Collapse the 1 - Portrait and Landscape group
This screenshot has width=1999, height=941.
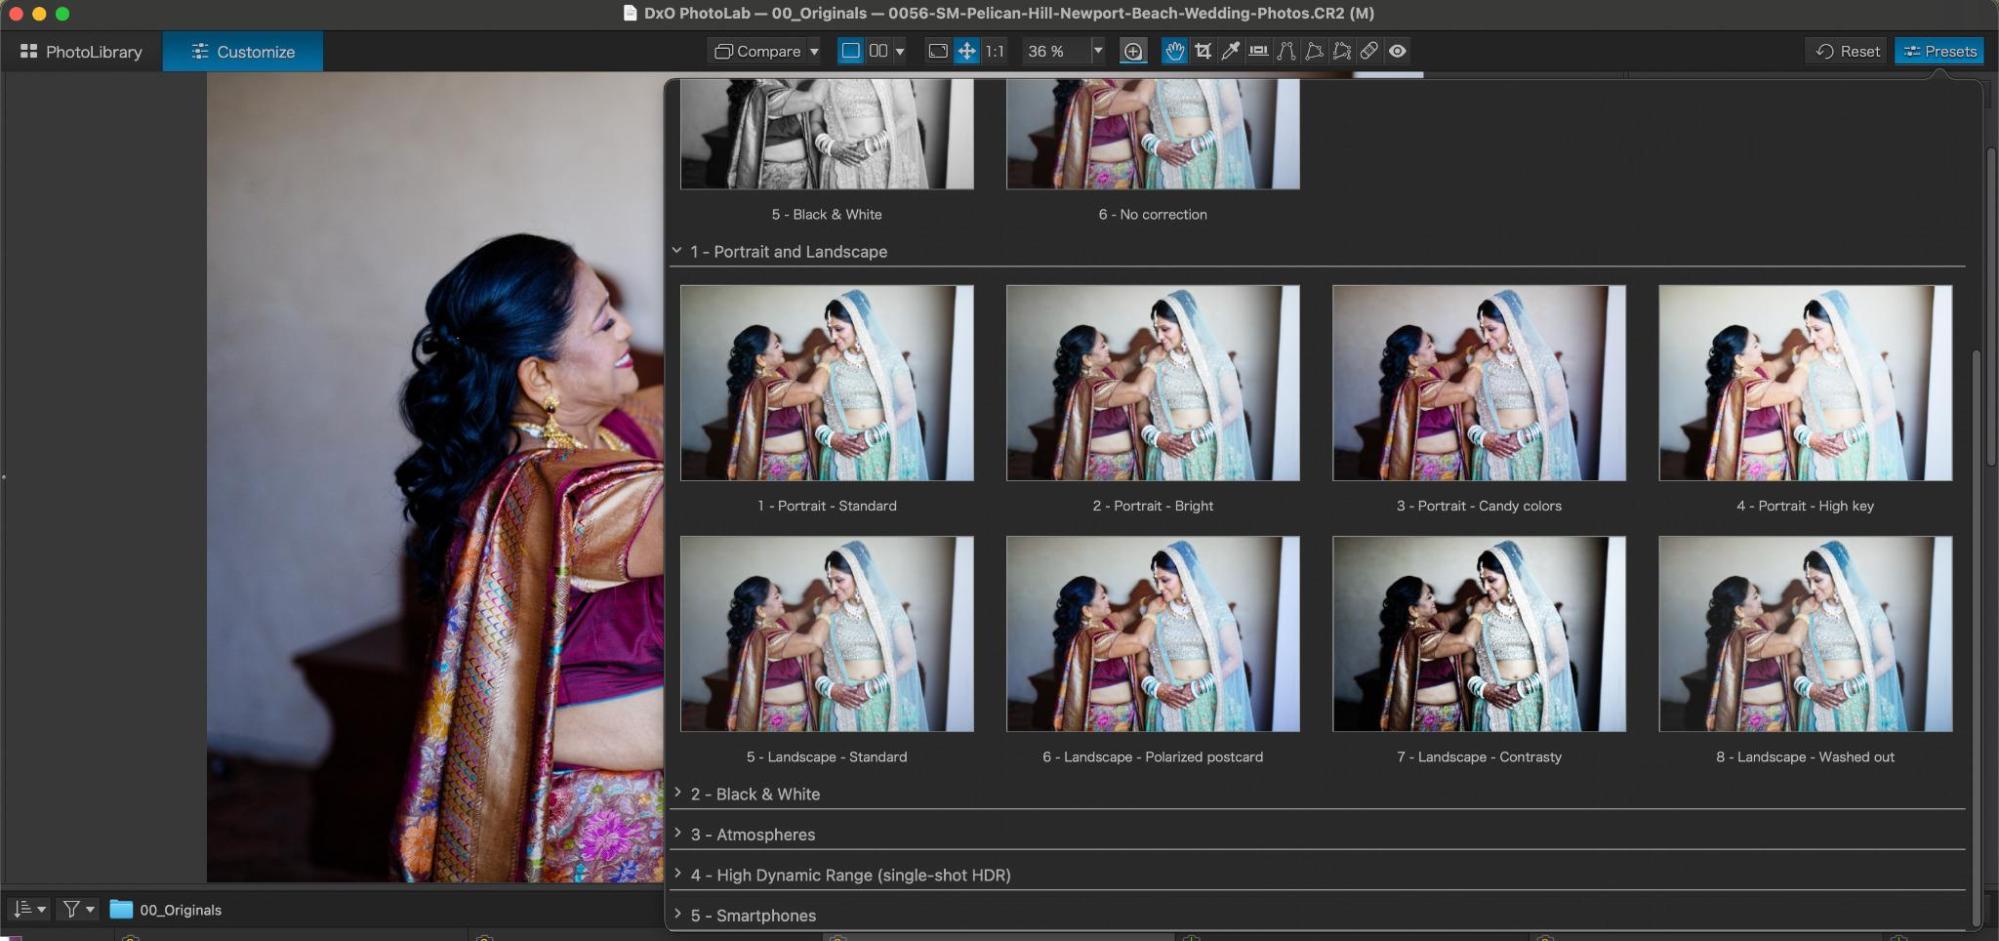[677, 251]
